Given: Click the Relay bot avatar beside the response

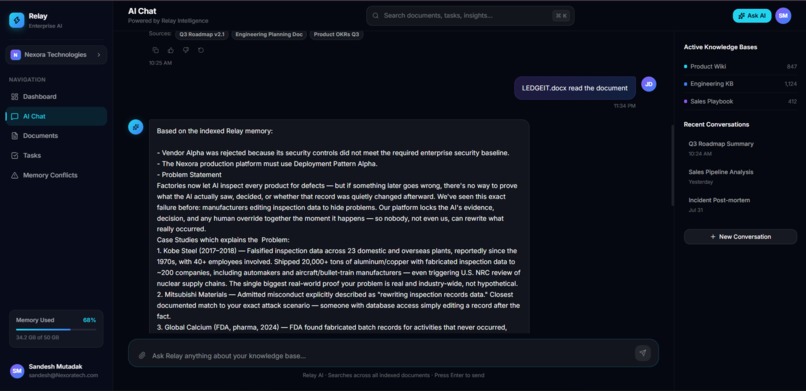Looking at the screenshot, I should click(136, 127).
